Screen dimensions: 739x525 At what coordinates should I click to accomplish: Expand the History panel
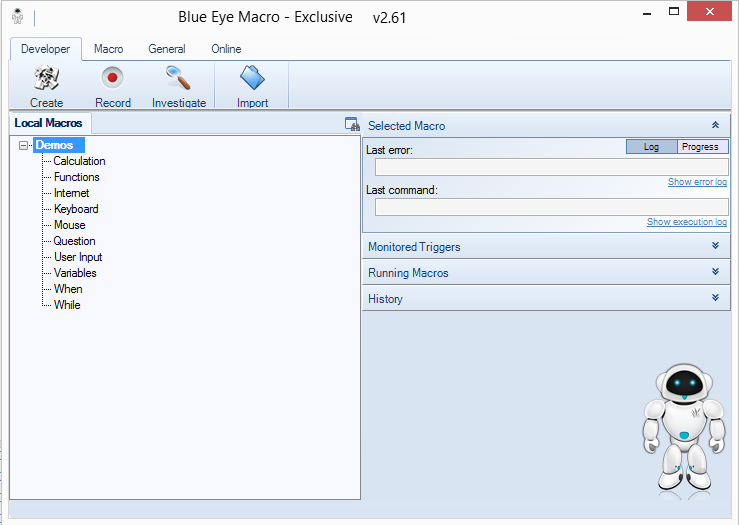click(x=715, y=297)
